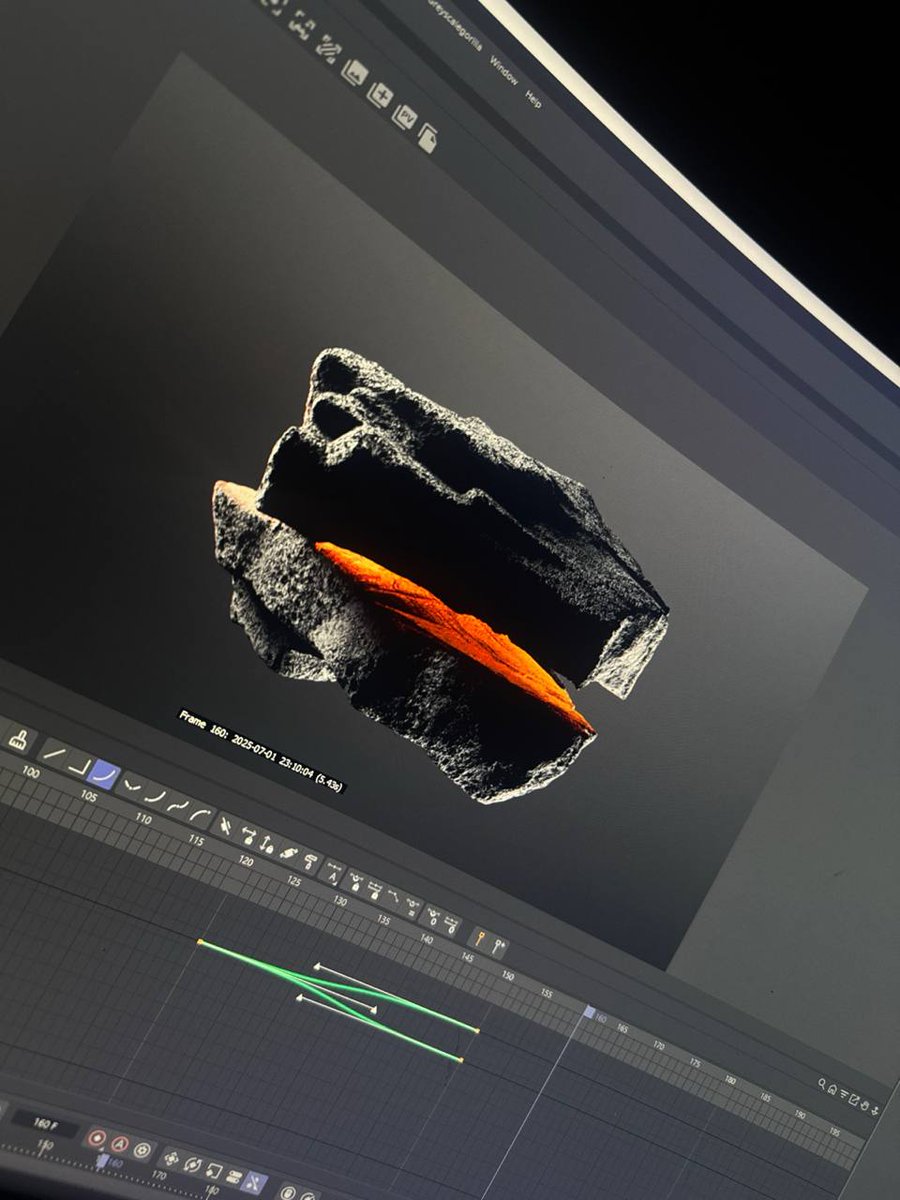Image resolution: width=900 pixels, height=1200 pixels.
Task: Toggle the horizontal lock time icon
Action: point(249,837)
